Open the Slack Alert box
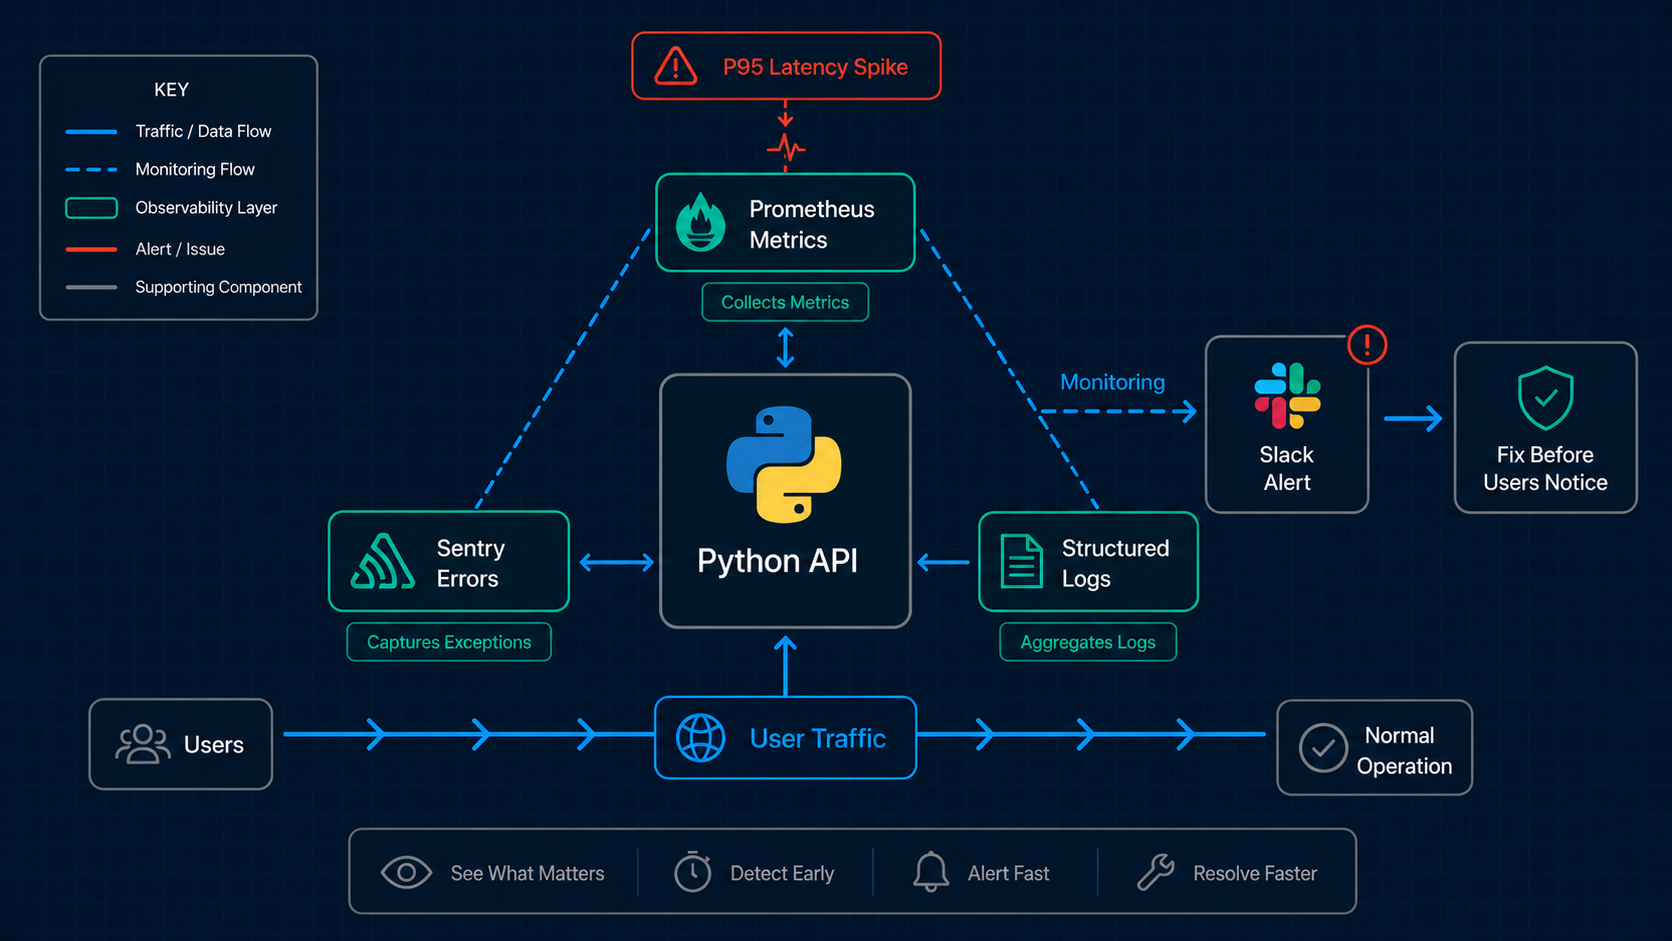 [1287, 424]
